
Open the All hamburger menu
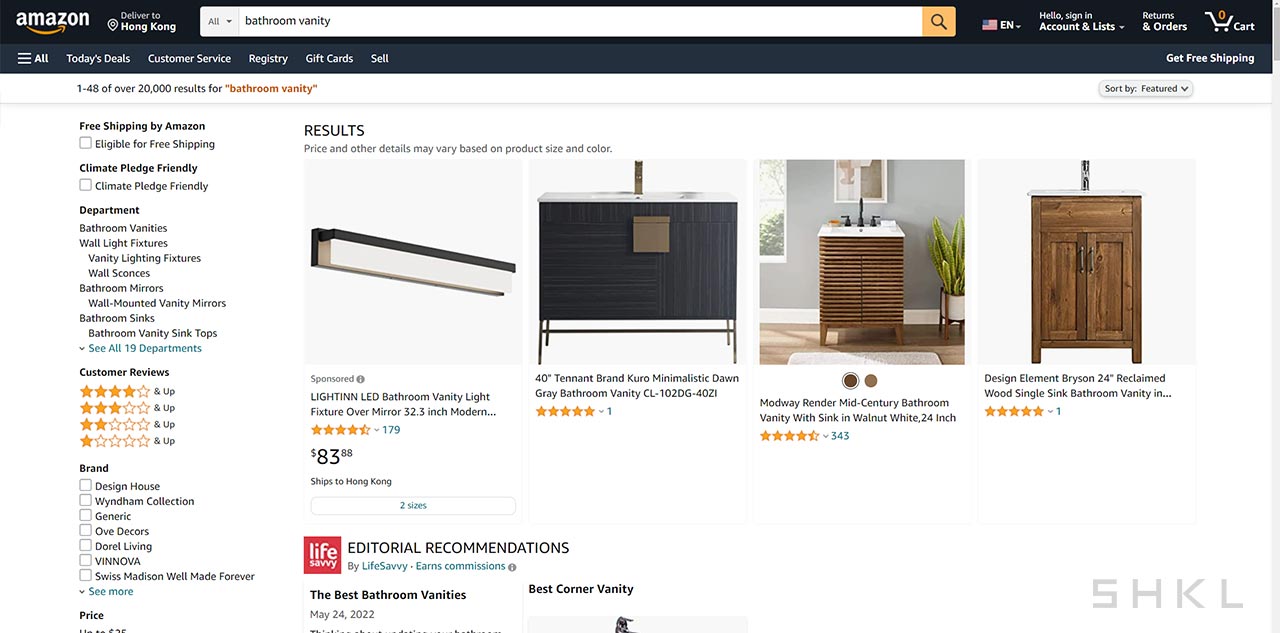pyautogui.click(x=33, y=58)
